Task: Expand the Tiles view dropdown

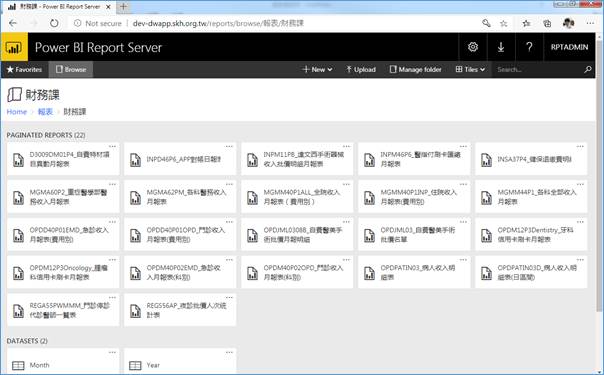Action: pyautogui.click(x=470, y=70)
